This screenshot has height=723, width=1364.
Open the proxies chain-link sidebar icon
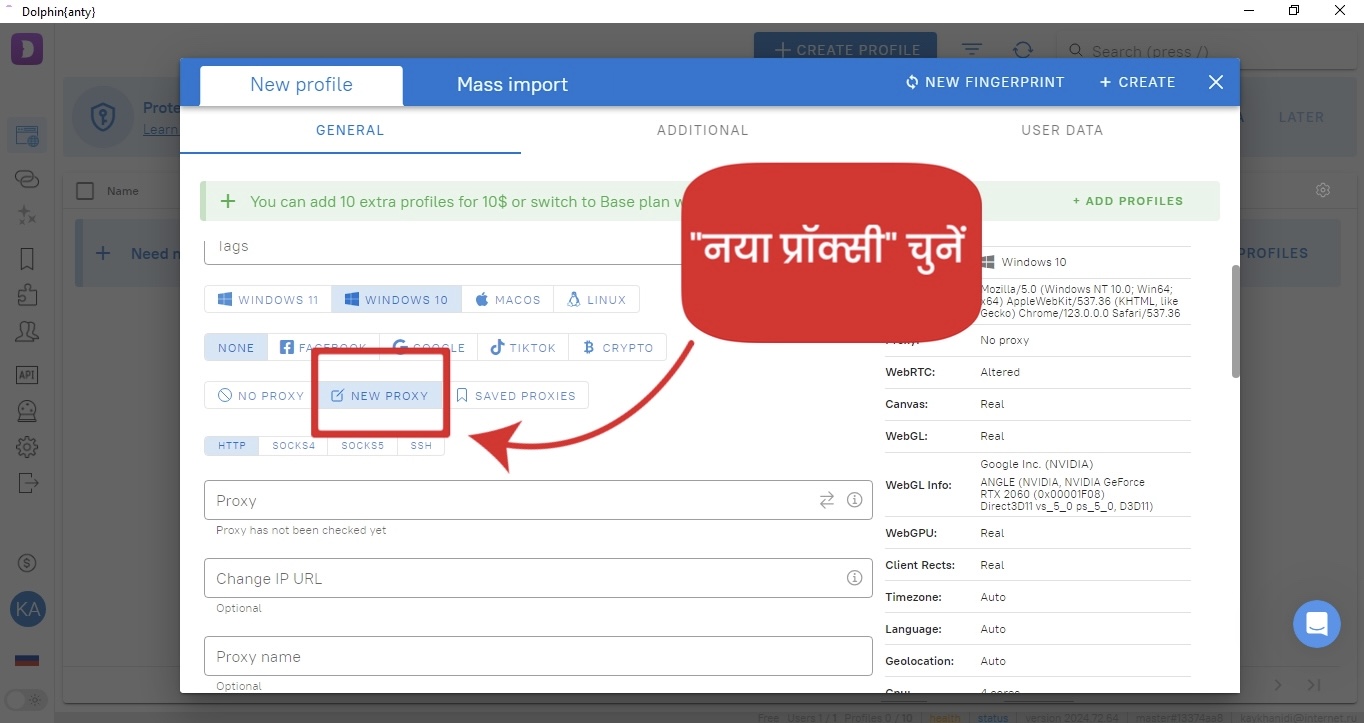(27, 179)
